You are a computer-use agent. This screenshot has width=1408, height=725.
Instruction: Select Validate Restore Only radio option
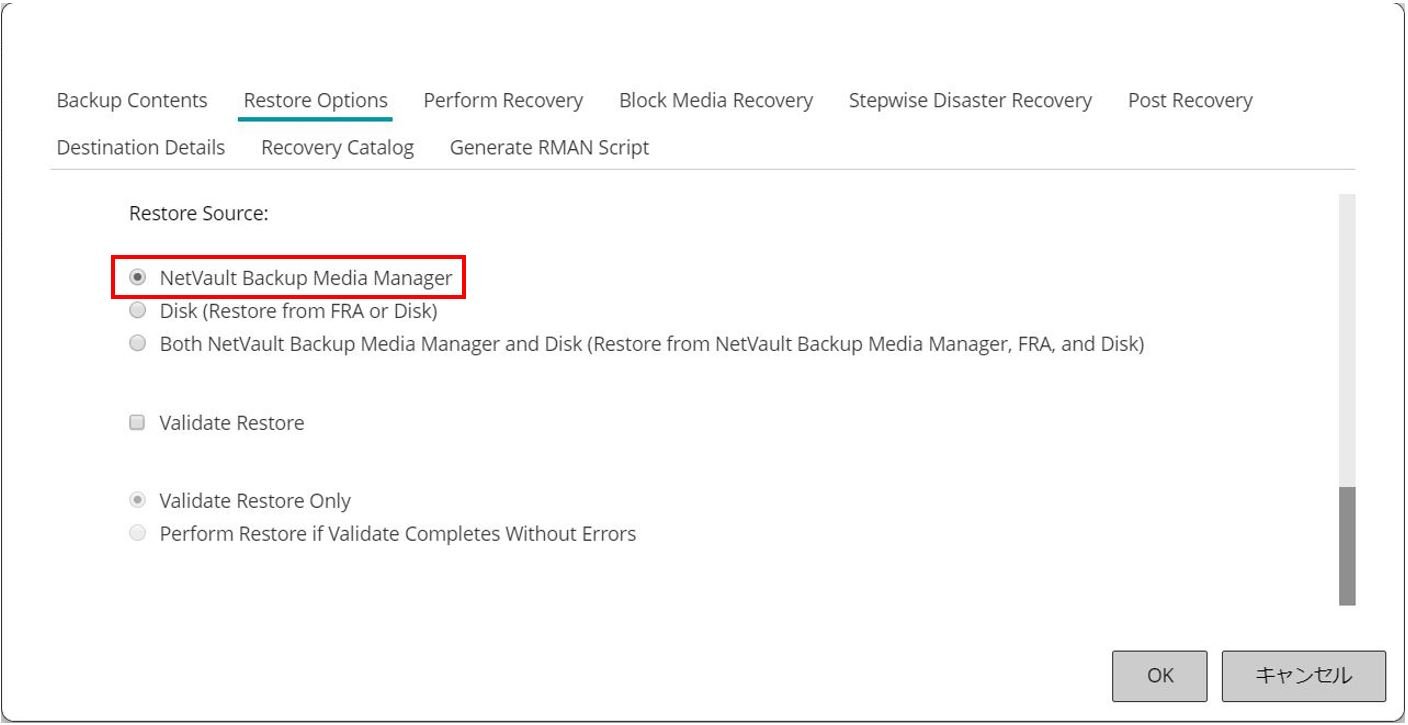(x=138, y=501)
